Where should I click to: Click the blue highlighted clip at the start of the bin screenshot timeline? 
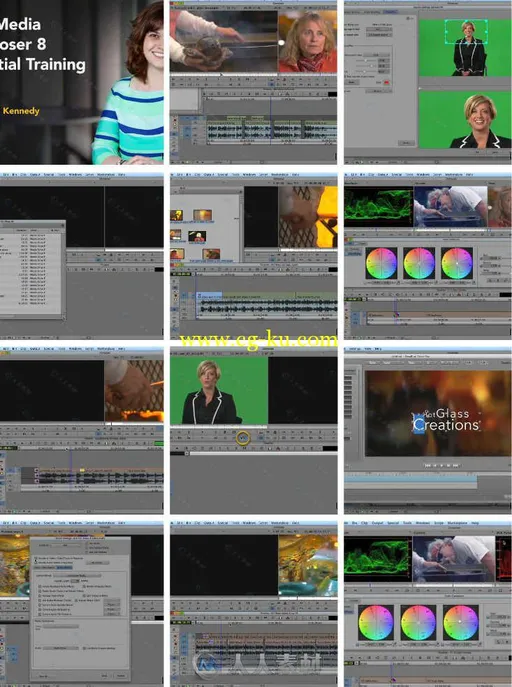(x=209, y=297)
